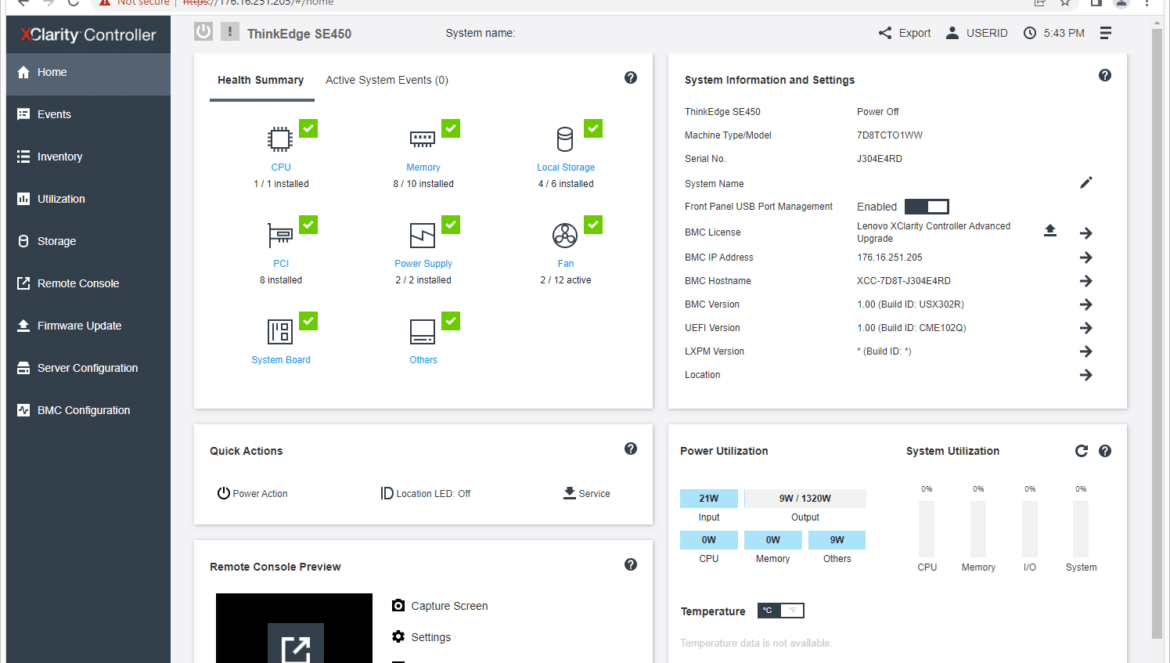The height and width of the screenshot is (663, 1170).
Task: Click Capture Screen in Remote Console Preview
Action: [440, 606]
